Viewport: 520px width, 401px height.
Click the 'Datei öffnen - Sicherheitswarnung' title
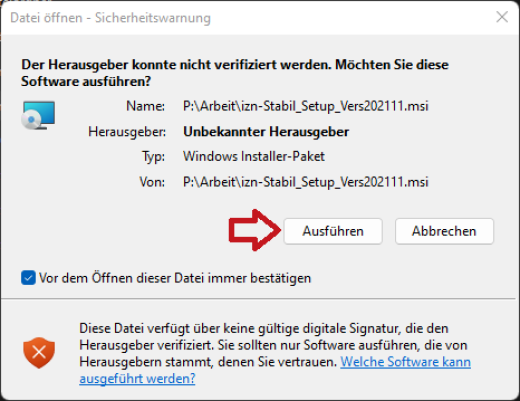[x=110, y=18]
